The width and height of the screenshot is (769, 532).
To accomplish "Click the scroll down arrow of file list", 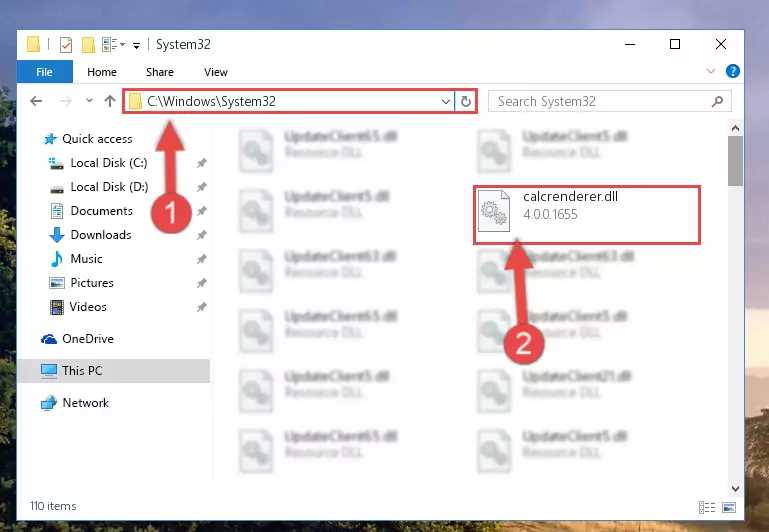I will pyautogui.click(x=735, y=488).
